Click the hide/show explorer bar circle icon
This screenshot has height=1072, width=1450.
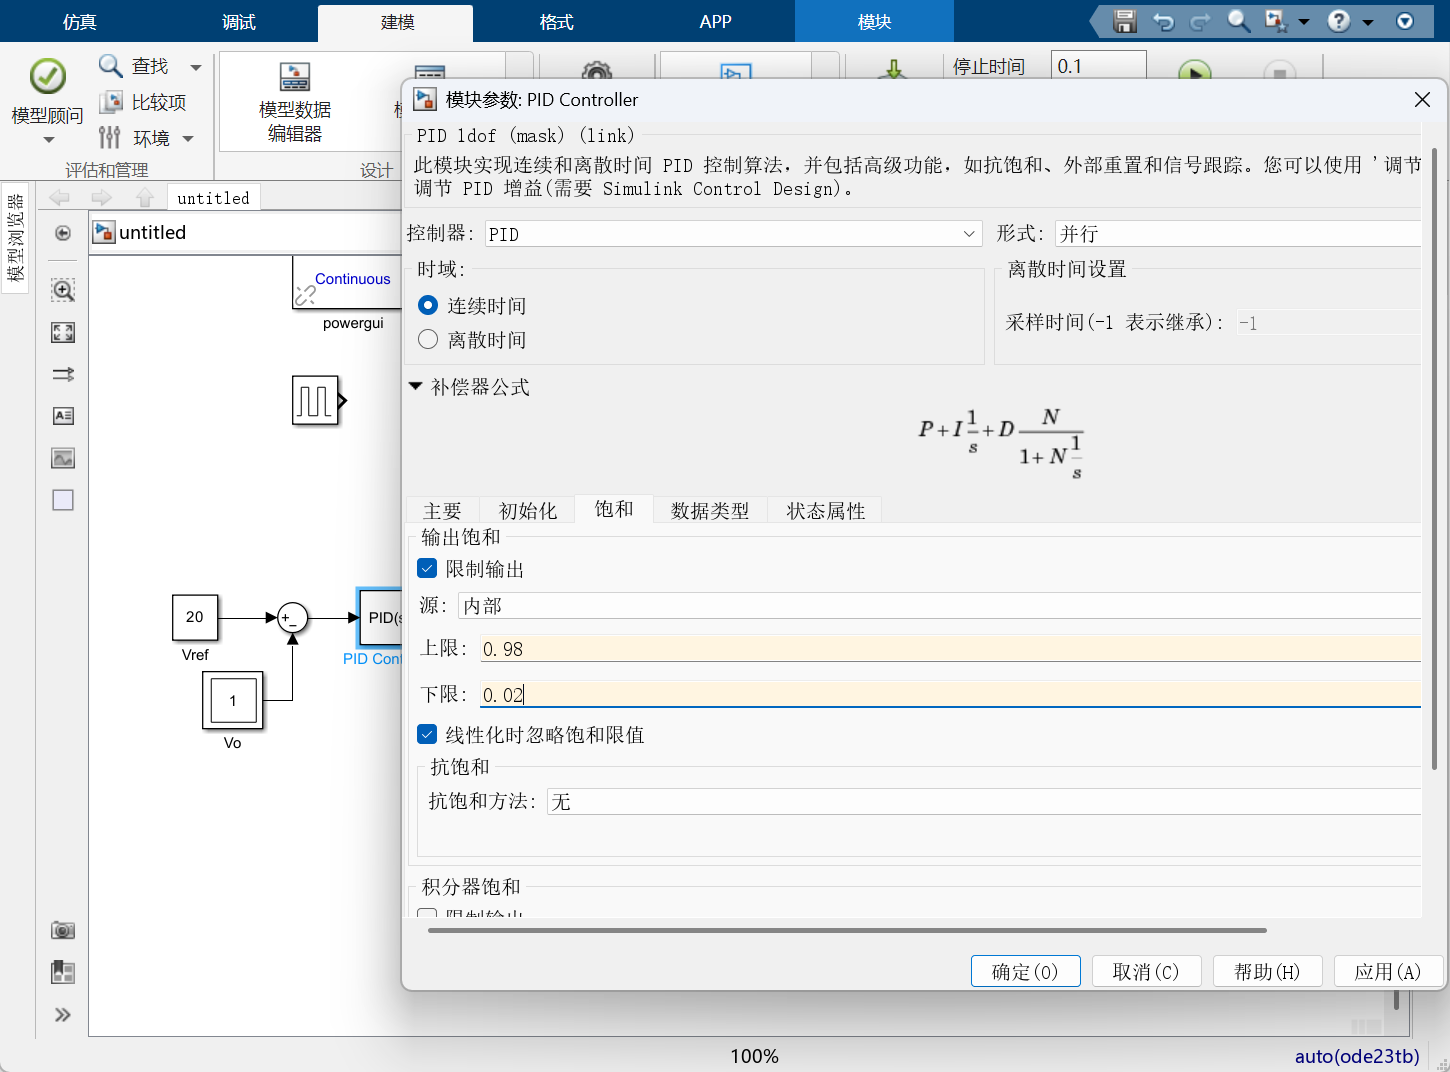(63, 233)
